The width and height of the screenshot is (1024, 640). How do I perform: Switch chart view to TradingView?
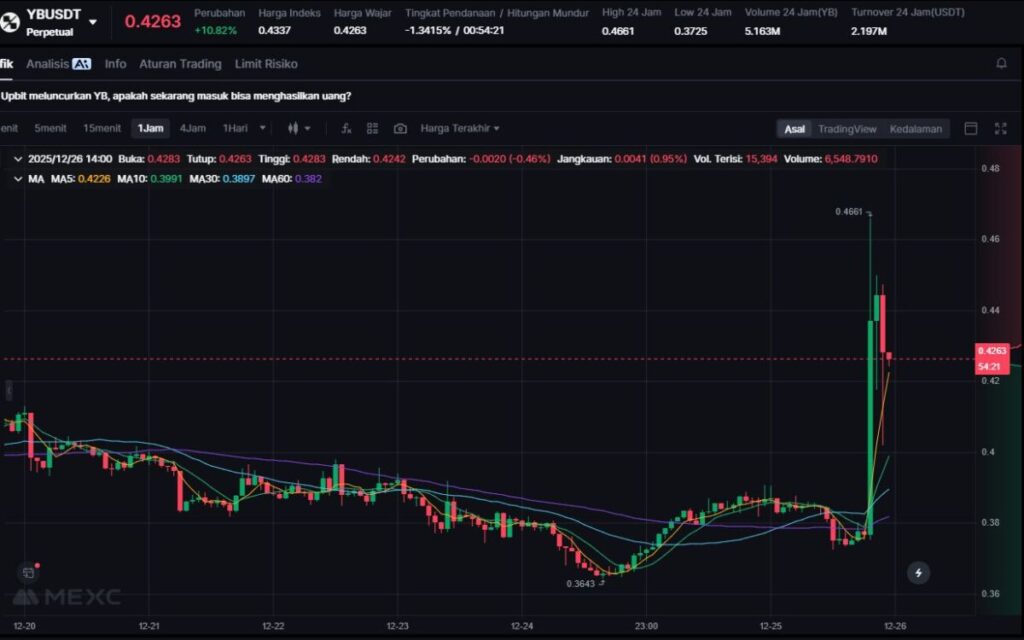point(846,129)
